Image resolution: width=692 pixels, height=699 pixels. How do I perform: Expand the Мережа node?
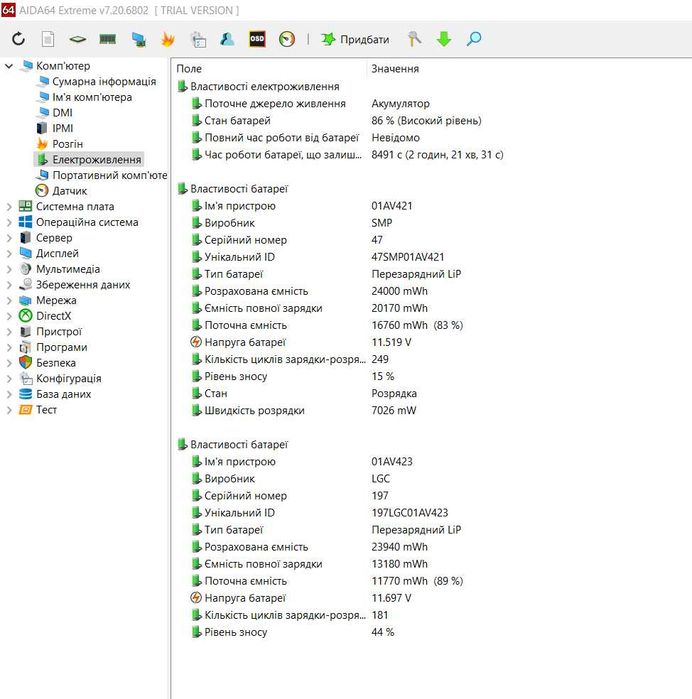coord(9,300)
